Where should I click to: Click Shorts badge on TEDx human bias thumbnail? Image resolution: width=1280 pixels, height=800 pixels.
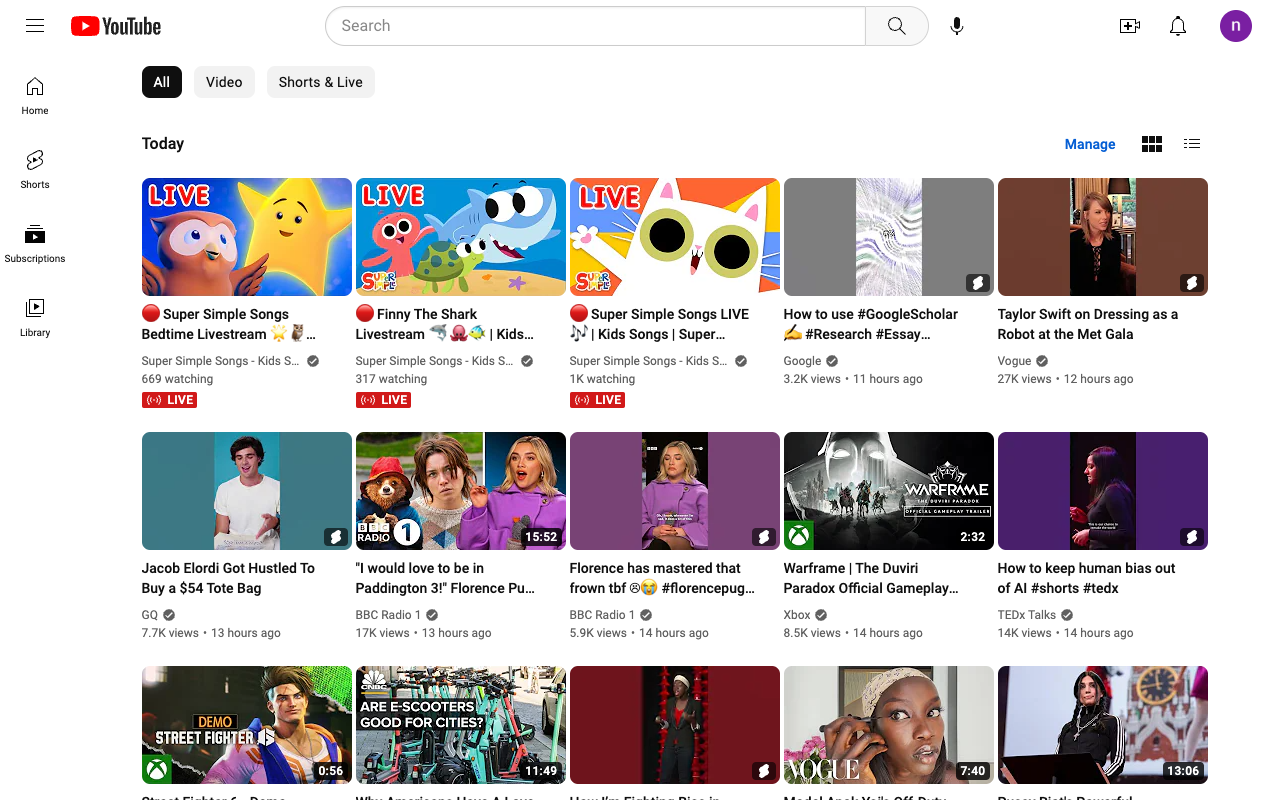click(x=1191, y=537)
